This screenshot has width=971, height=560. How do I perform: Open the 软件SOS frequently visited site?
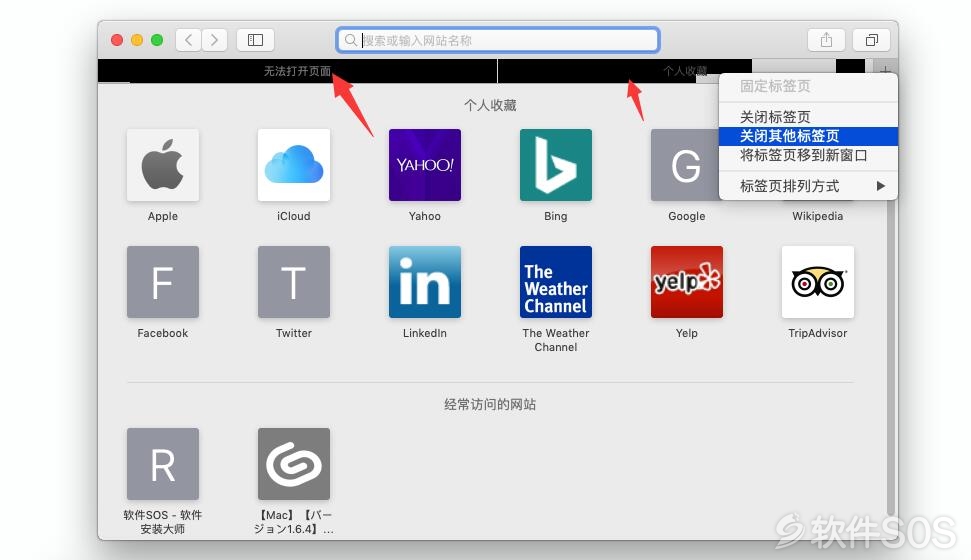pos(163,464)
